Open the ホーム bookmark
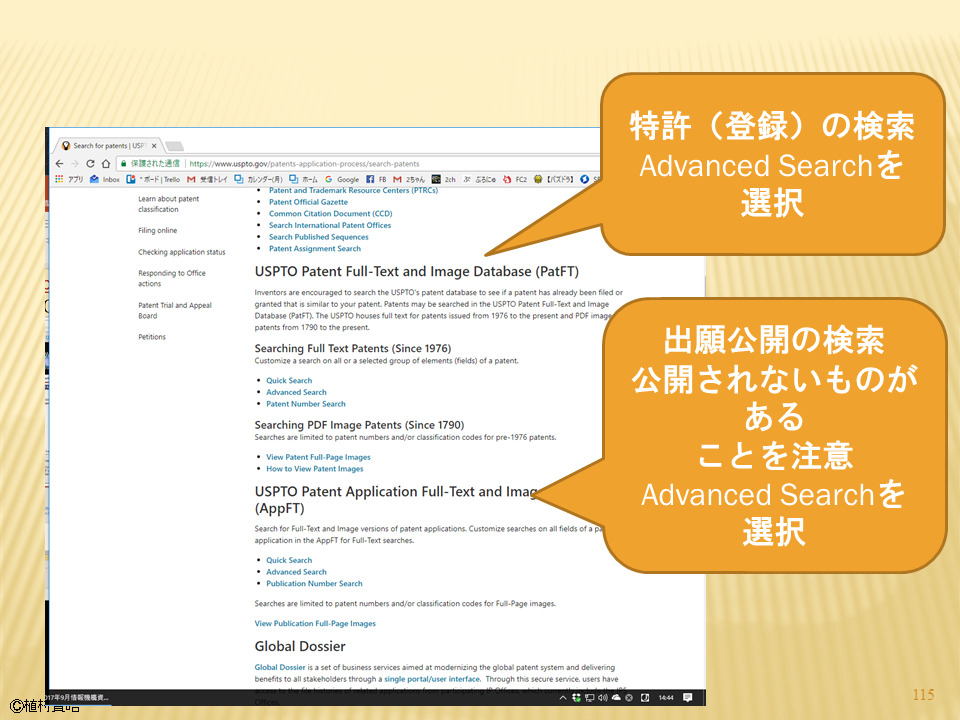Image resolution: width=960 pixels, height=720 pixels. coord(304,179)
